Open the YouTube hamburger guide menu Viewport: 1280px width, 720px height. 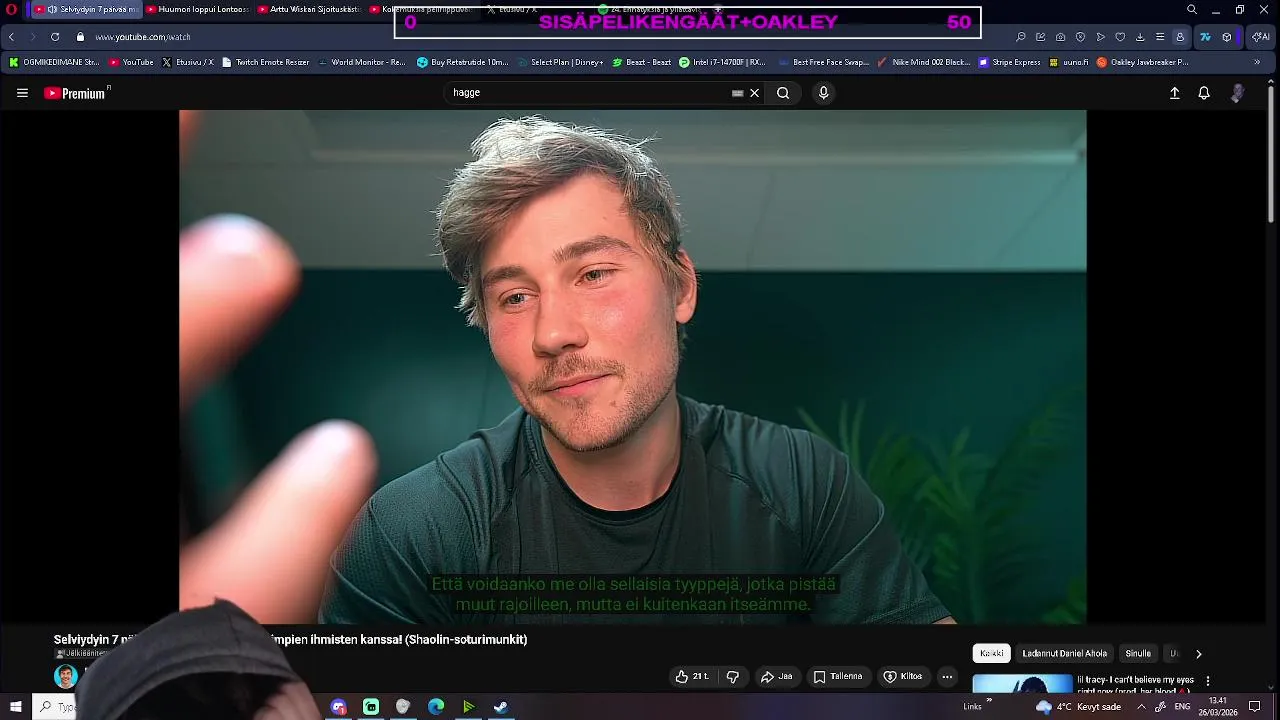pyautogui.click(x=22, y=93)
